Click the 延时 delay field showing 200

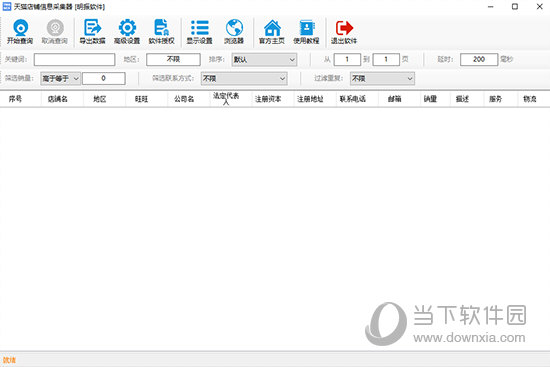(479, 59)
